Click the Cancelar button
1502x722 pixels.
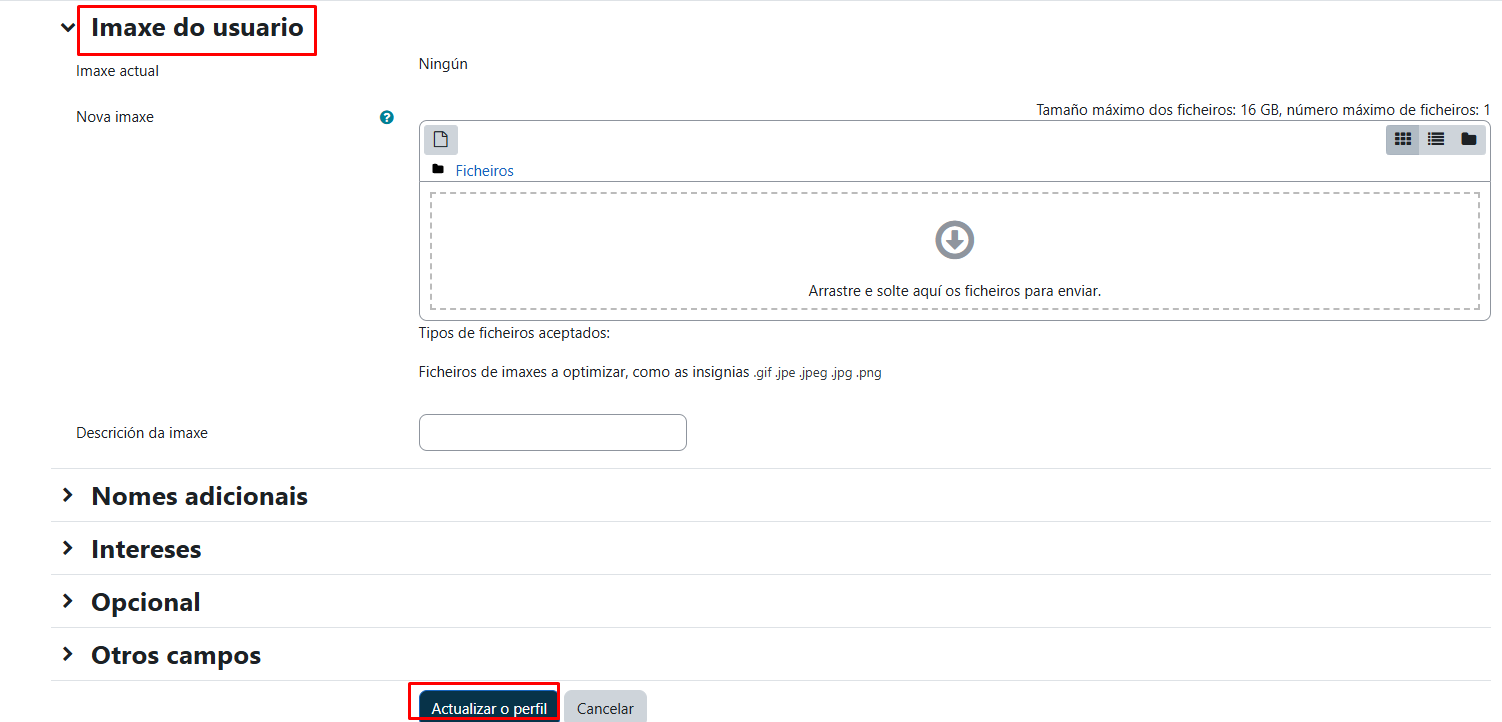tap(605, 706)
